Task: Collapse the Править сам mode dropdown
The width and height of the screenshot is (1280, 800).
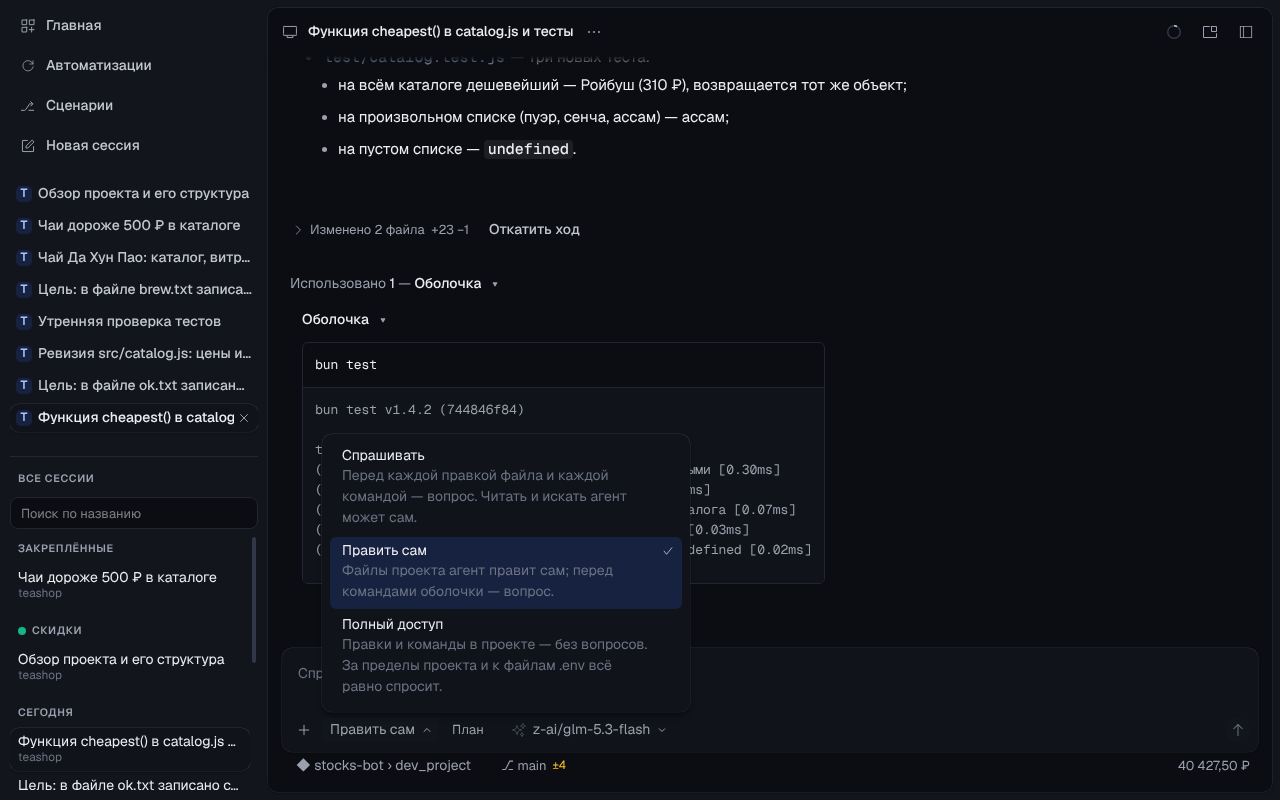Action: coord(380,730)
